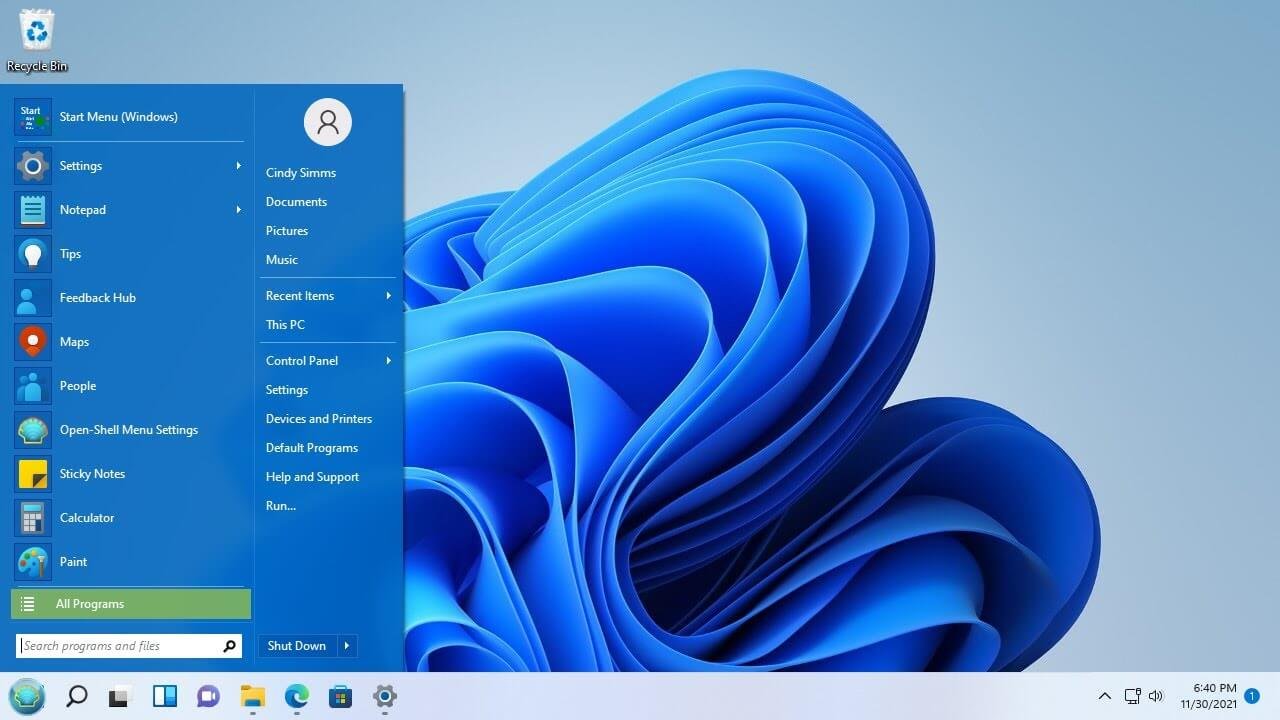Open Notepad from the start menu

tap(82, 209)
